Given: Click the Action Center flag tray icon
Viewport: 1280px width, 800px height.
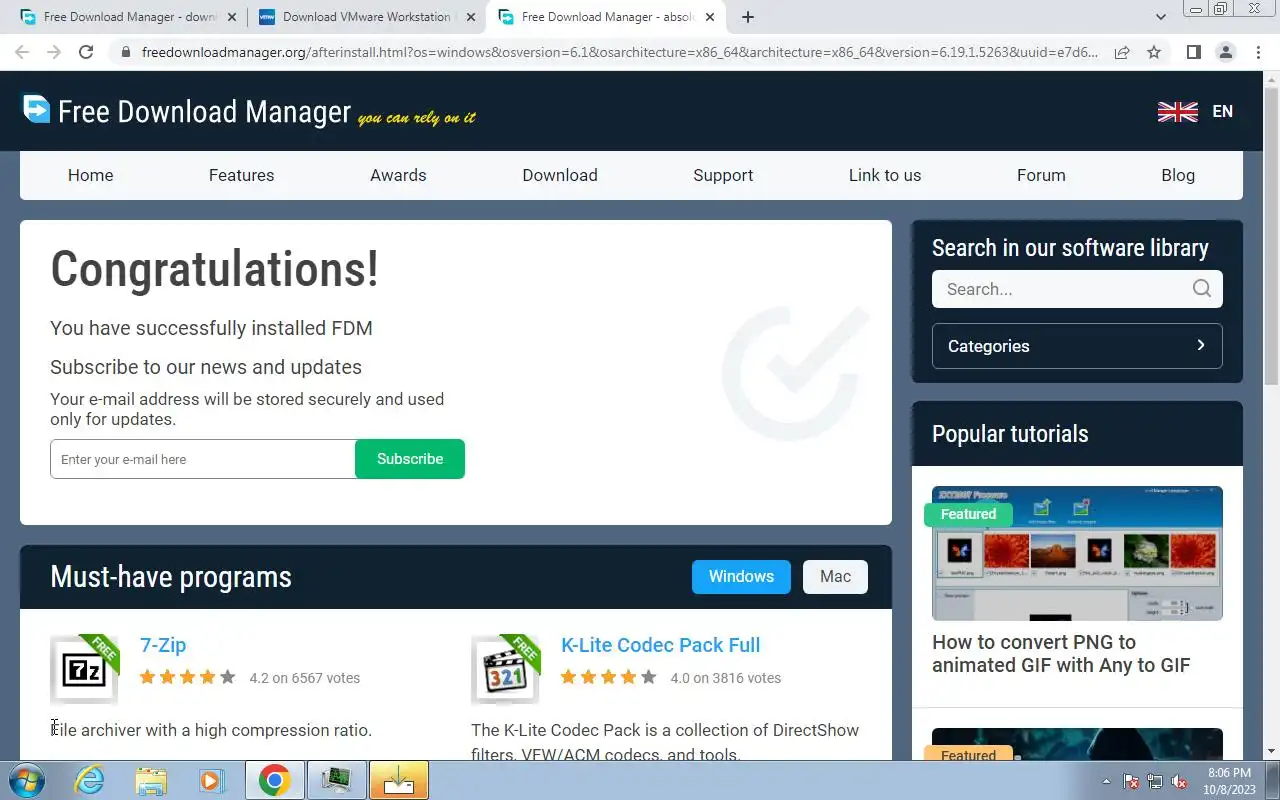Looking at the screenshot, I should 1131,781.
